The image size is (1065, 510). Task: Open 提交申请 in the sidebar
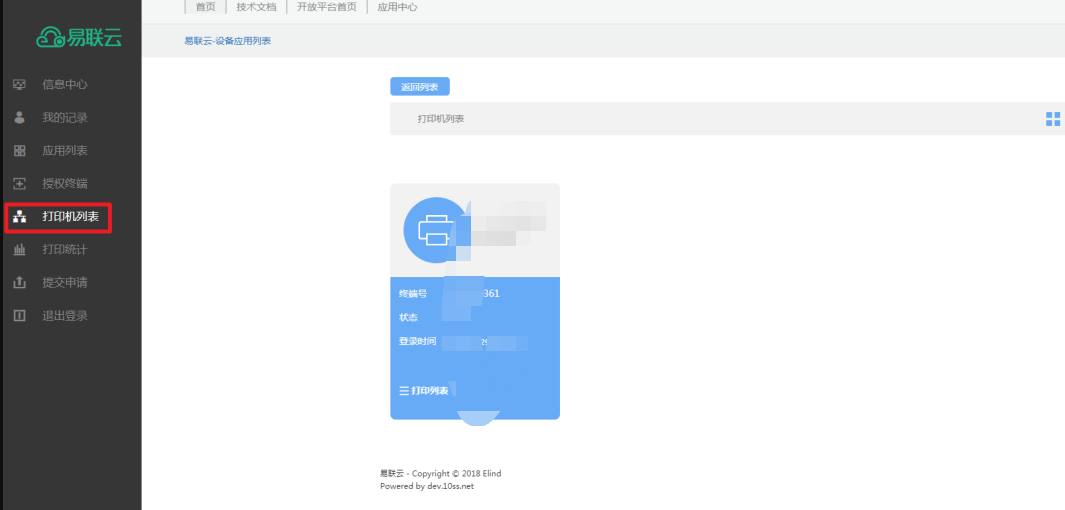tap(65, 283)
